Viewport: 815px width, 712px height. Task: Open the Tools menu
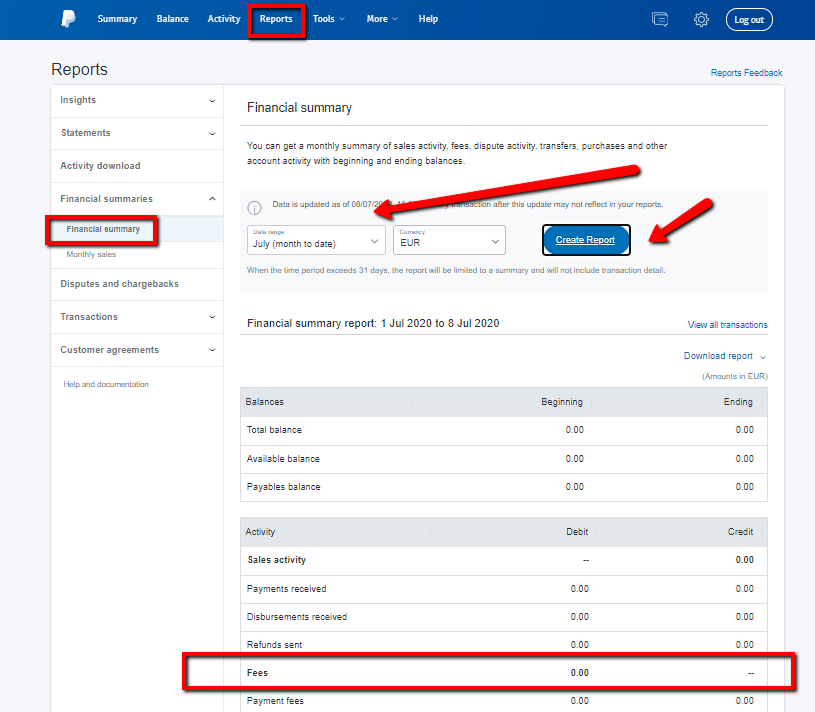click(328, 19)
